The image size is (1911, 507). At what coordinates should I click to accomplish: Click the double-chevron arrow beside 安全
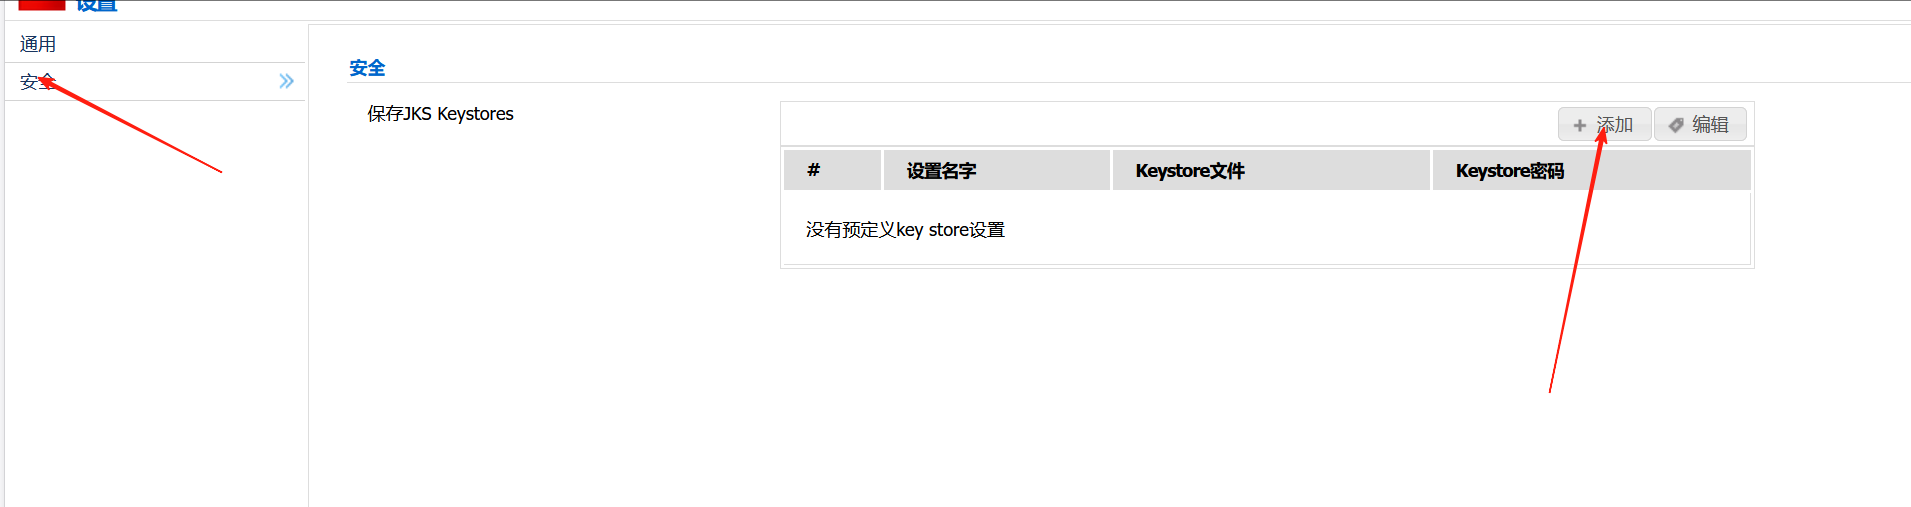[x=287, y=81]
